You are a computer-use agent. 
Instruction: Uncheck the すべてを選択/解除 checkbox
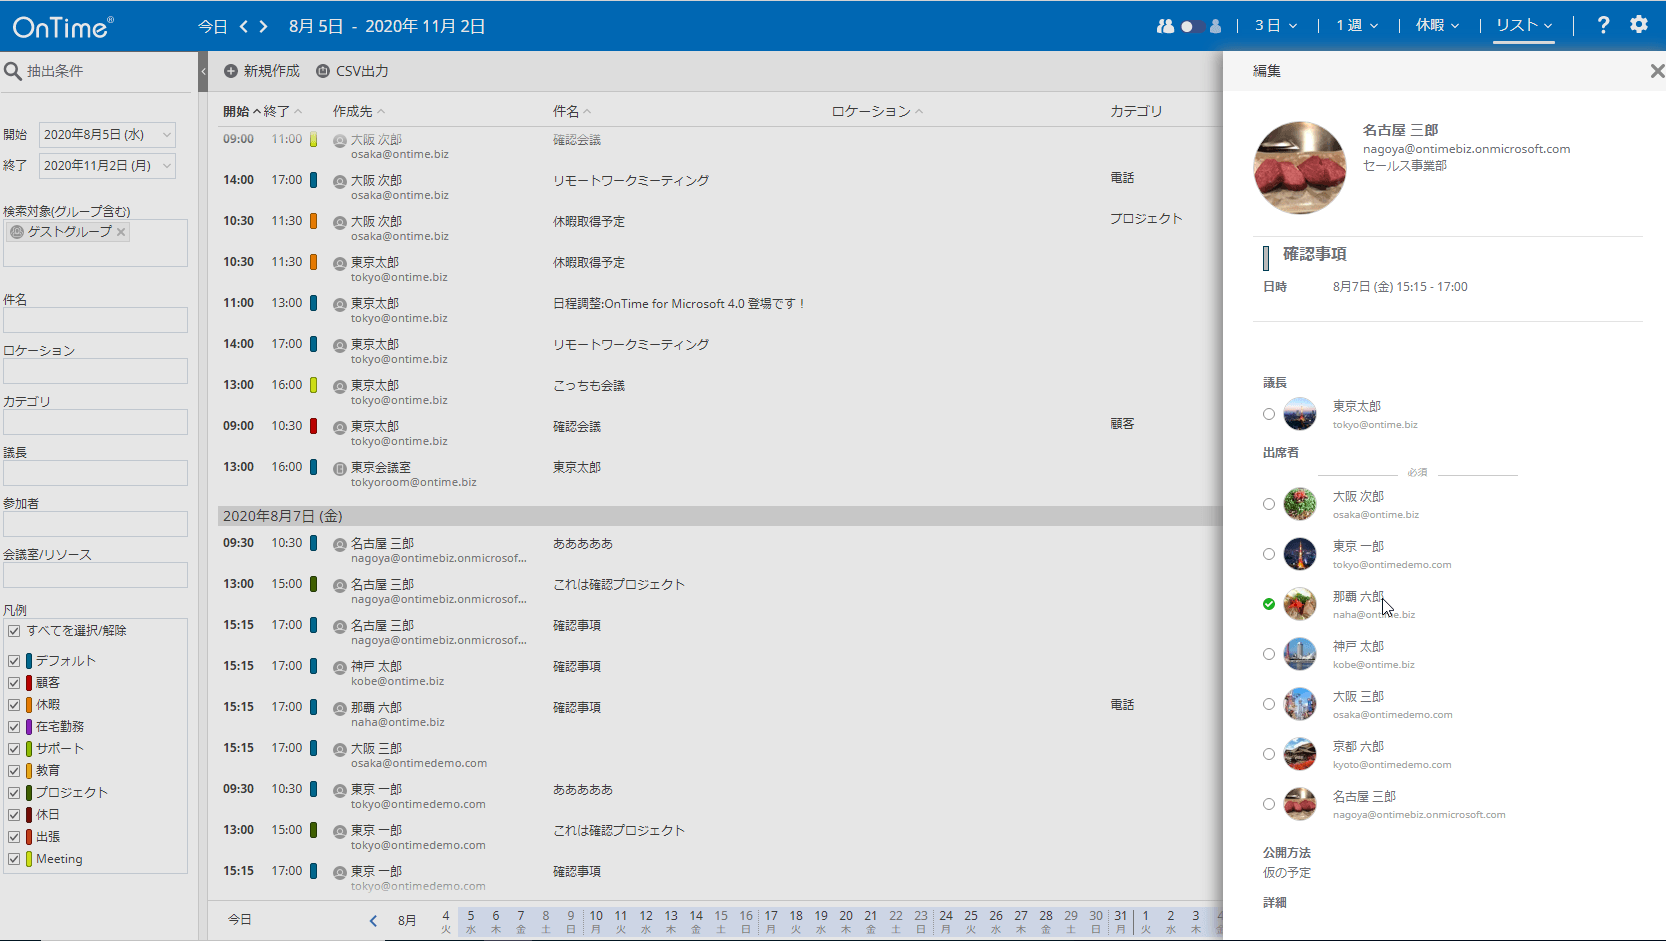point(14,630)
